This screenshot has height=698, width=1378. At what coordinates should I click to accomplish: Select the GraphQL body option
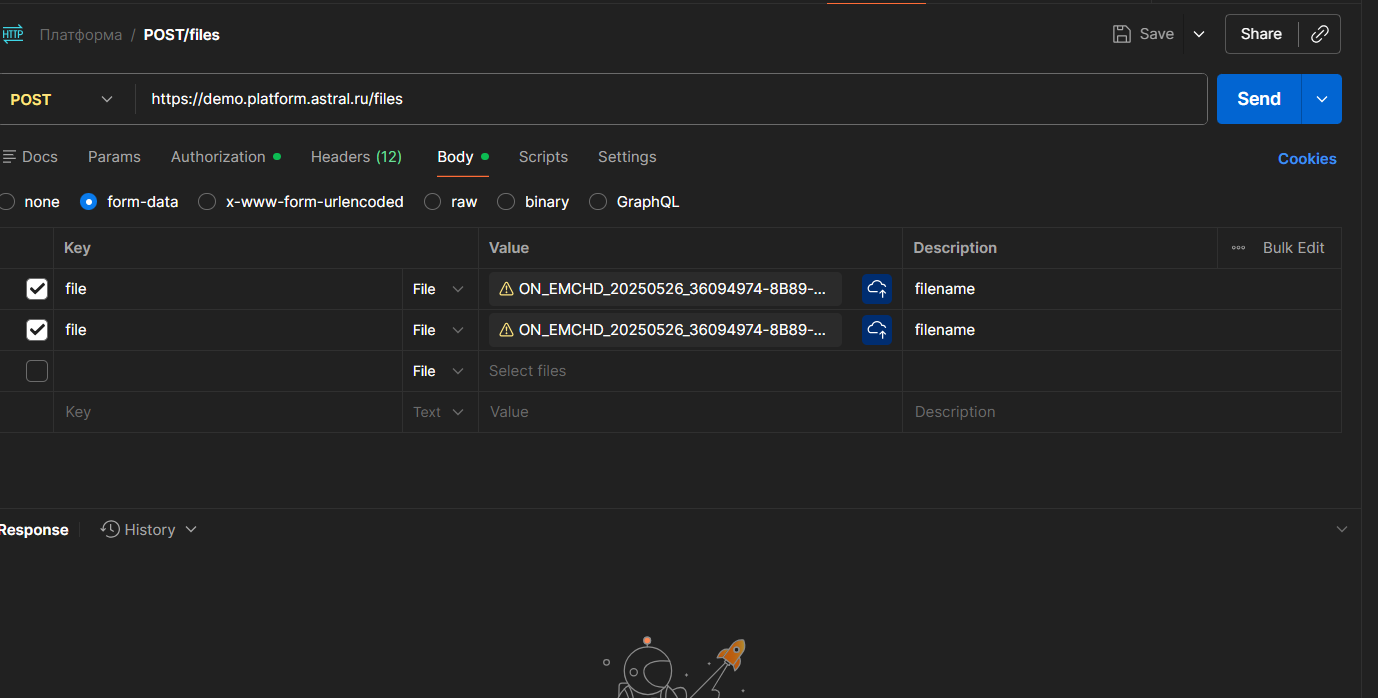[x=598, y=202]
